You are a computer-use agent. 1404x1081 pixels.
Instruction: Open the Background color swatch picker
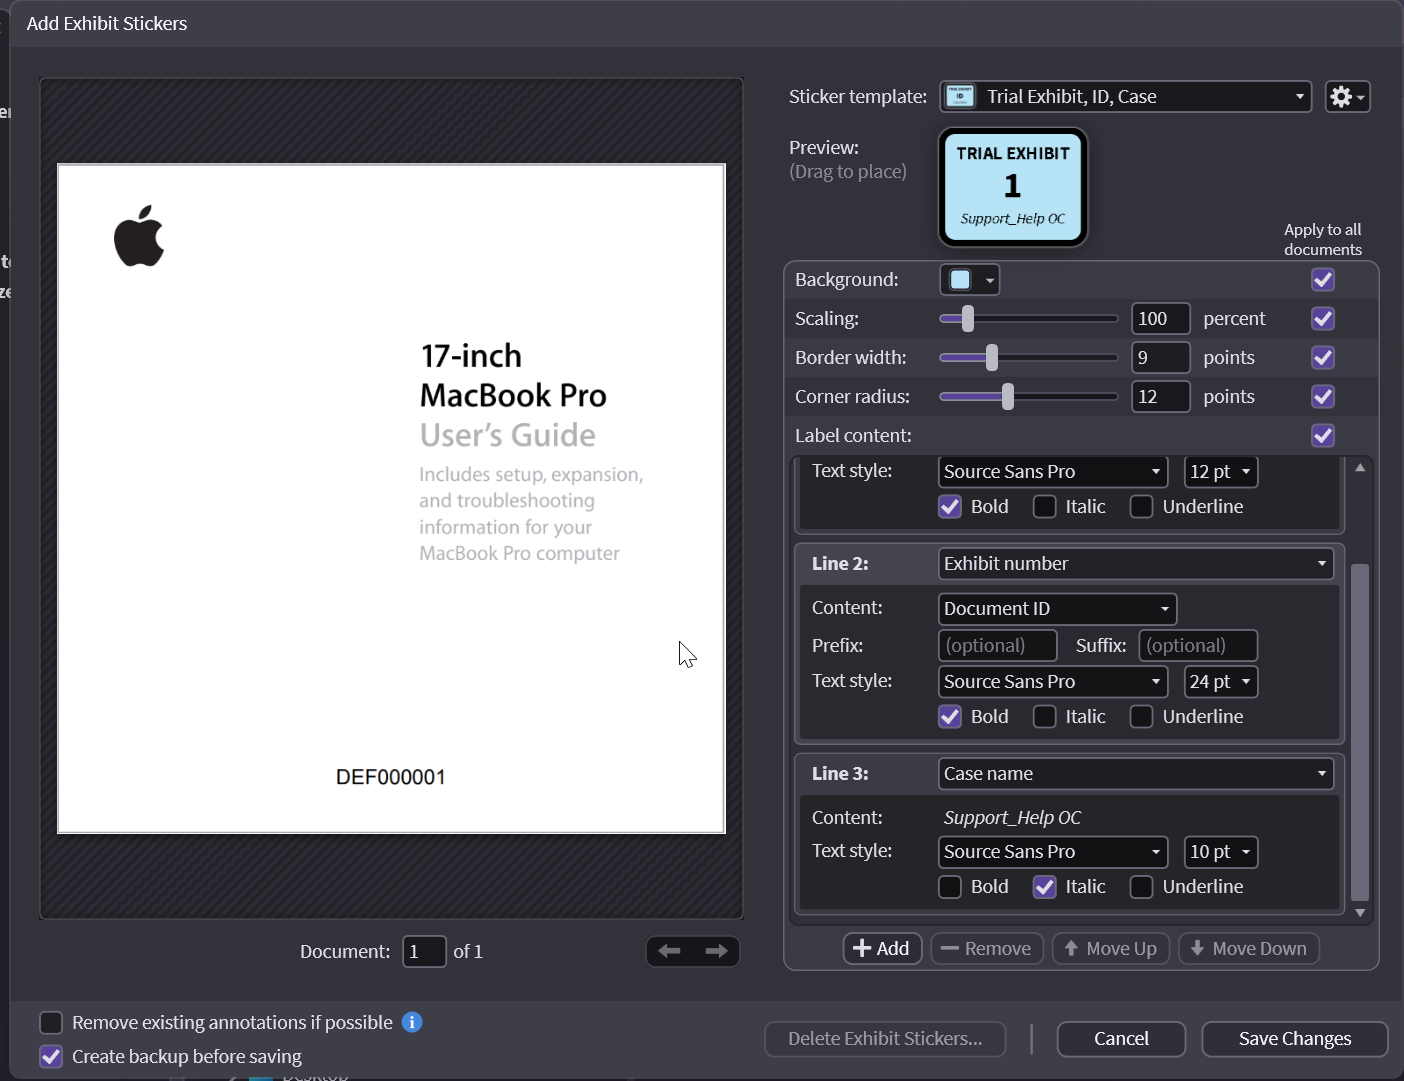point(969,280)
